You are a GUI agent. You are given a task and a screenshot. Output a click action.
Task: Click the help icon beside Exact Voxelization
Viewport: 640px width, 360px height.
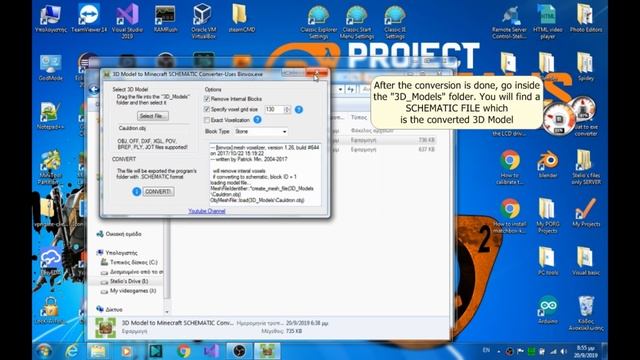pos(257,120)
